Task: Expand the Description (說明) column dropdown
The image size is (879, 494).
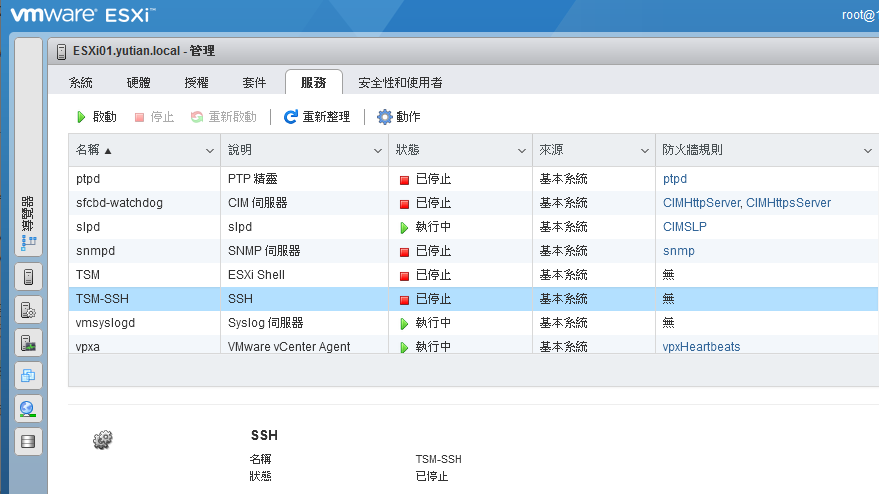Action: coord(378,151)
